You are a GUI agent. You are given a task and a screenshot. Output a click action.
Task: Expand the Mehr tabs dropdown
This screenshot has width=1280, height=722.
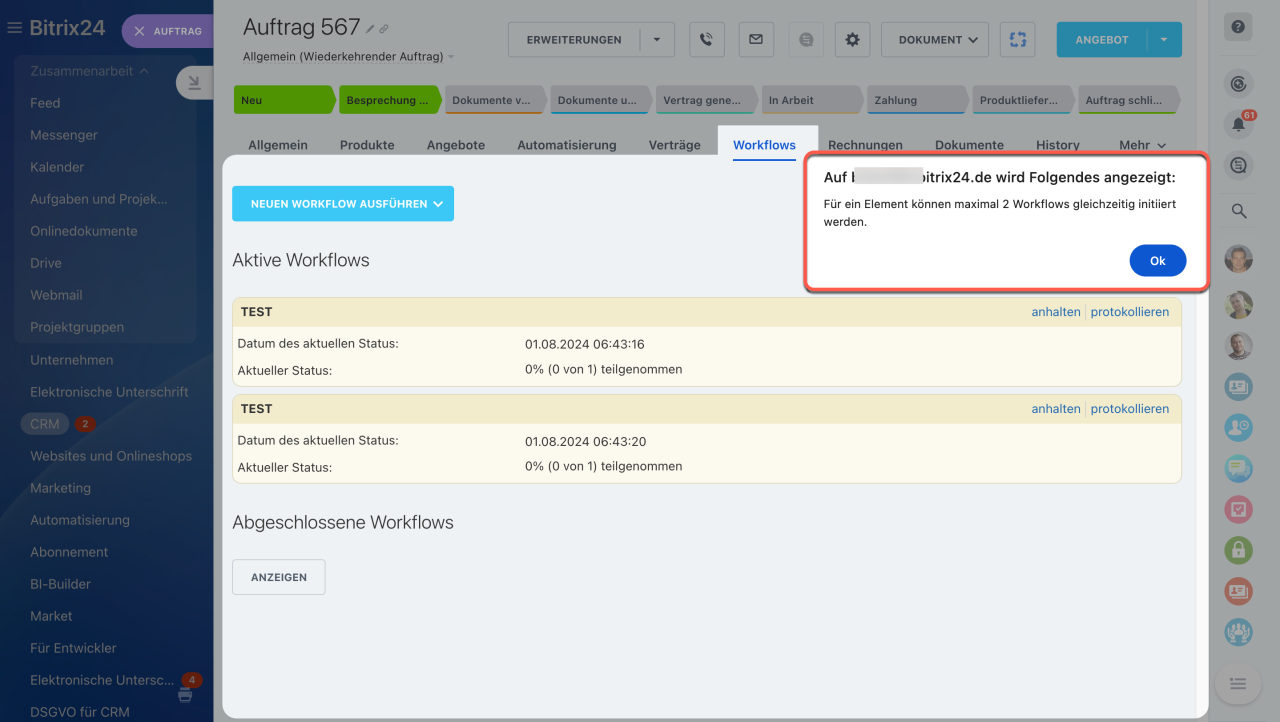coord(1143,145)
